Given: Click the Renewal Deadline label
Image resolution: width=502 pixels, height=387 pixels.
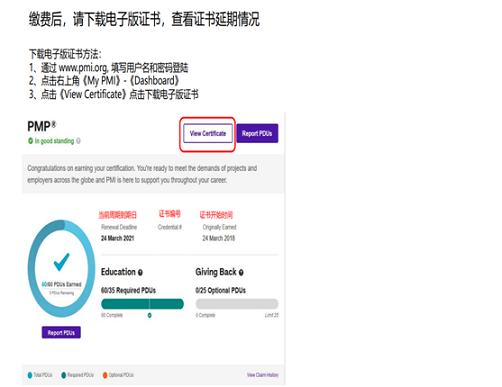Looking at the screenshot, I should tap(119, 227).
